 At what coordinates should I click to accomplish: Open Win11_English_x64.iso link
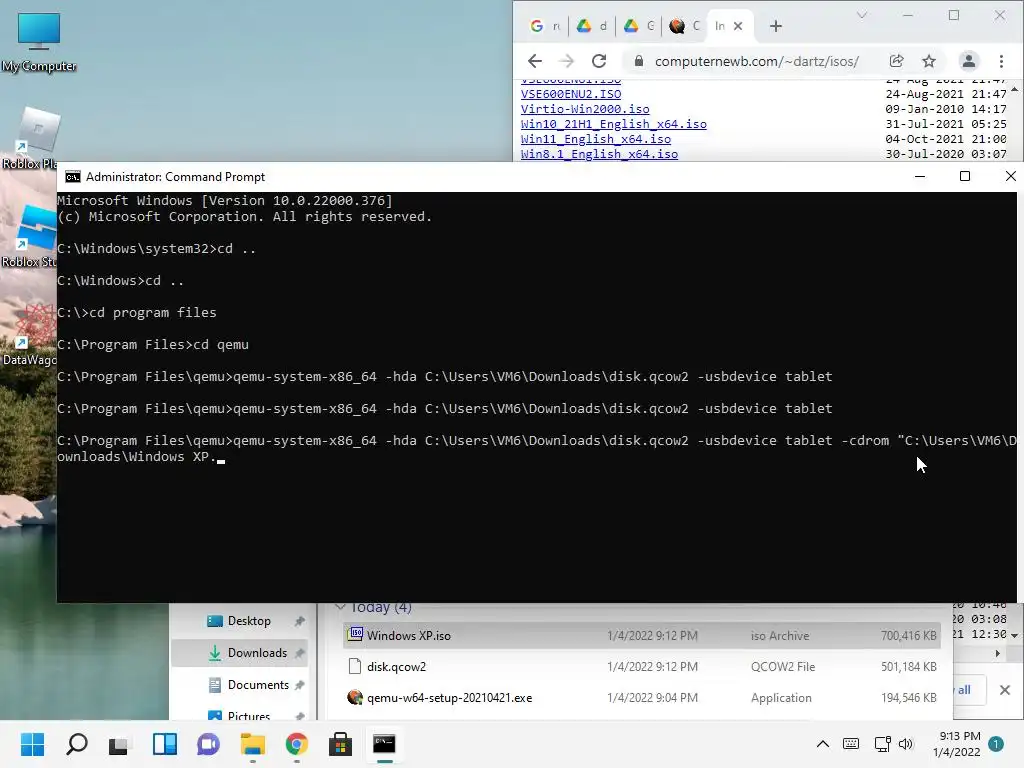tap(596, 139)
